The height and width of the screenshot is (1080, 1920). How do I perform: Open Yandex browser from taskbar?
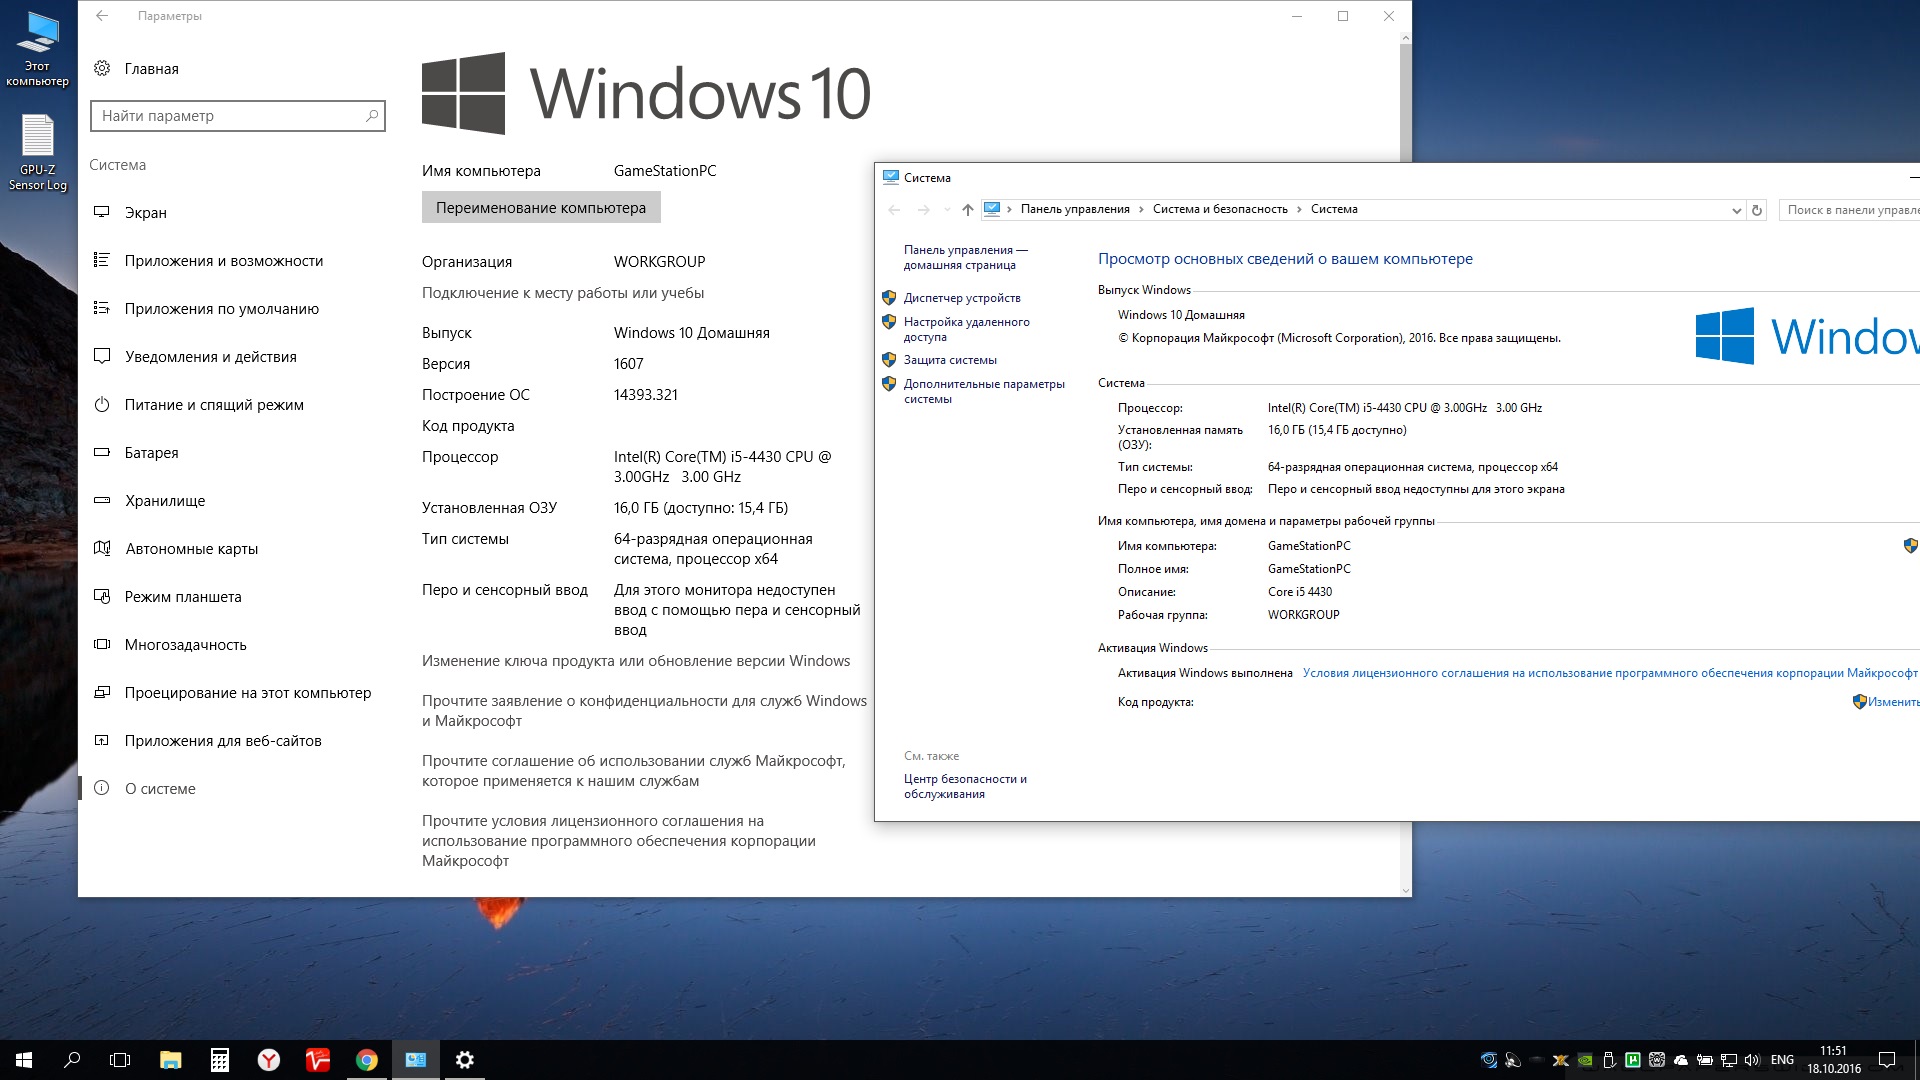[x=269, y=1060]
